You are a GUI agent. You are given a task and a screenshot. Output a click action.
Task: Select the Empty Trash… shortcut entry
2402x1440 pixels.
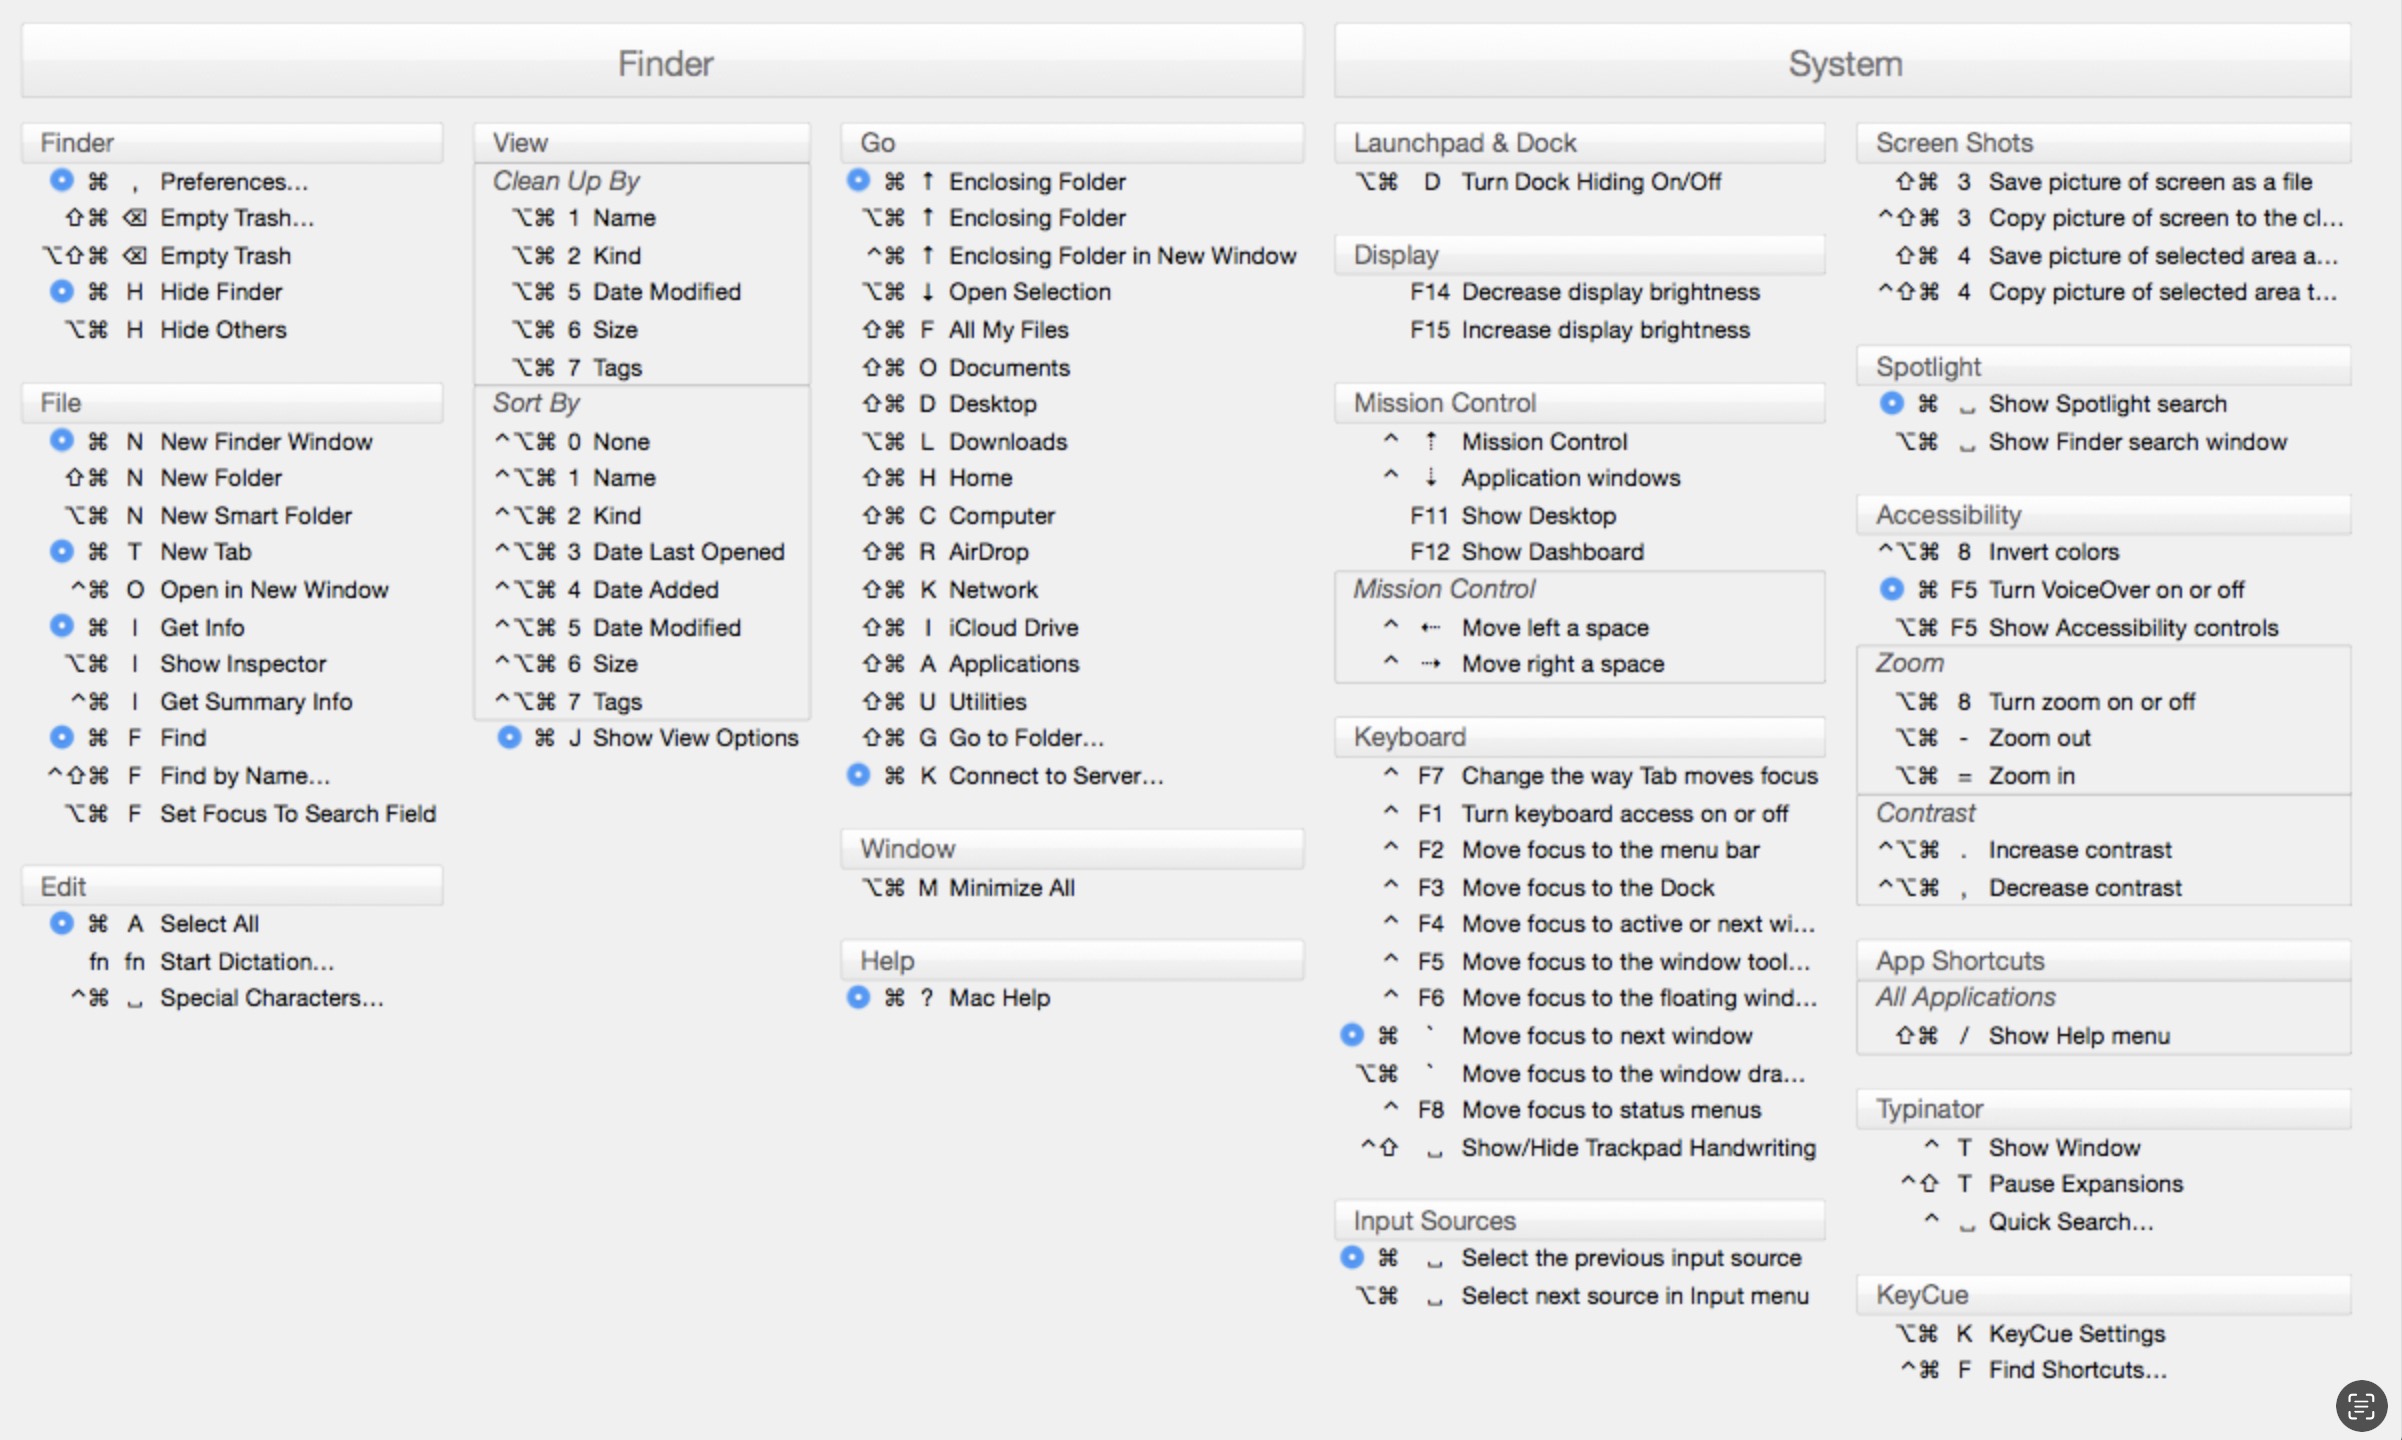(237, 218)
